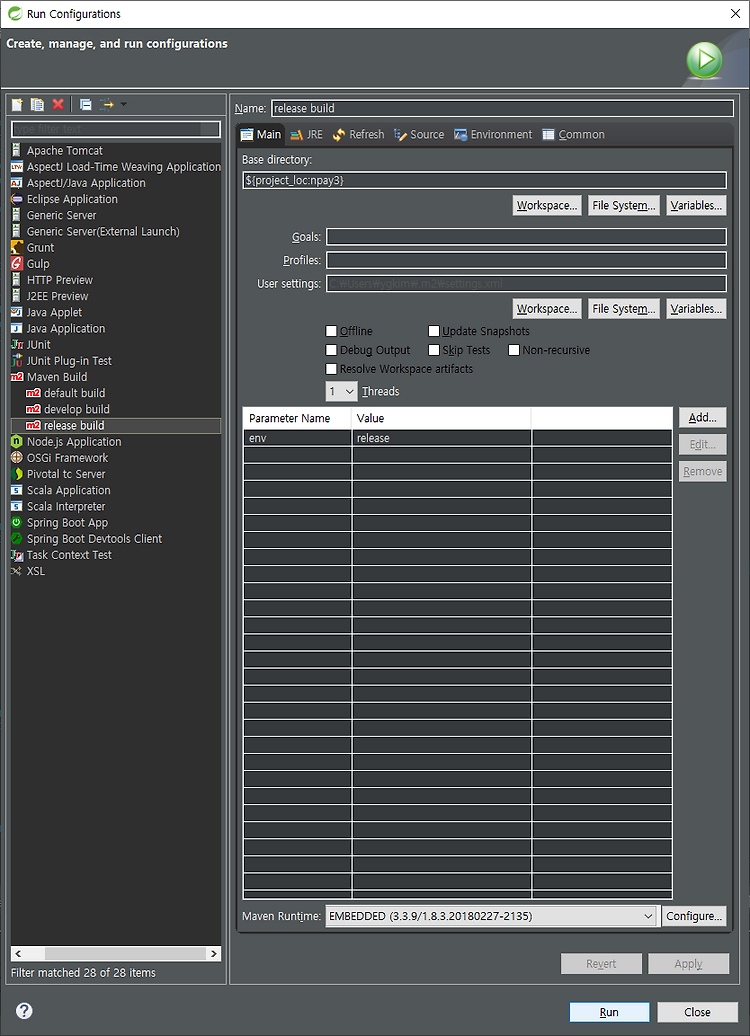
Task: Select Maven Build category
Action: (x=57, y=377)
